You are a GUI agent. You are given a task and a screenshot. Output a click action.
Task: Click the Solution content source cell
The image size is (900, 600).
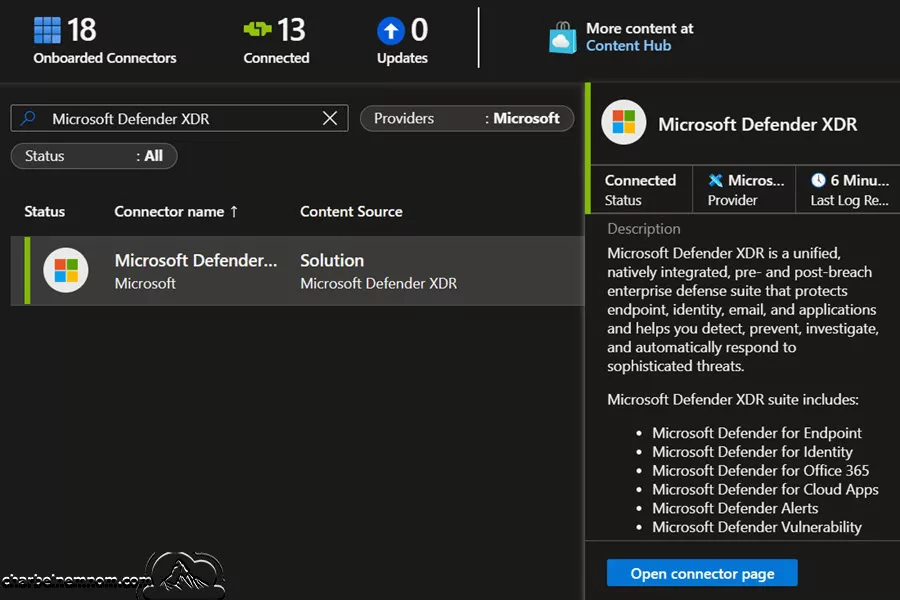tap(332, 261)
